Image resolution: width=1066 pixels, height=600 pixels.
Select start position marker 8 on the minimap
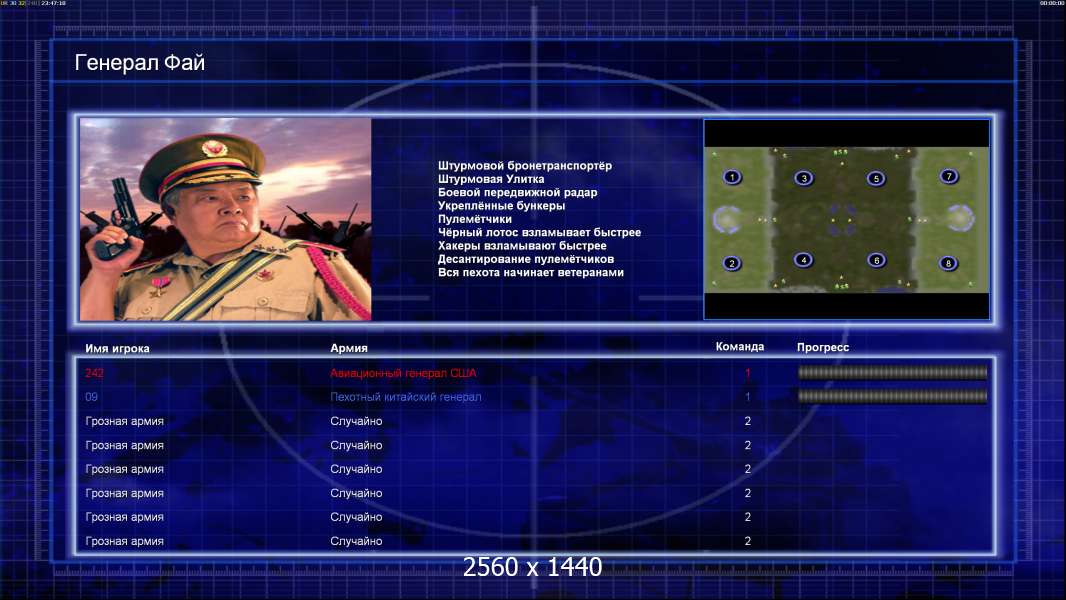pyautogui.click(x=948, y=263)
